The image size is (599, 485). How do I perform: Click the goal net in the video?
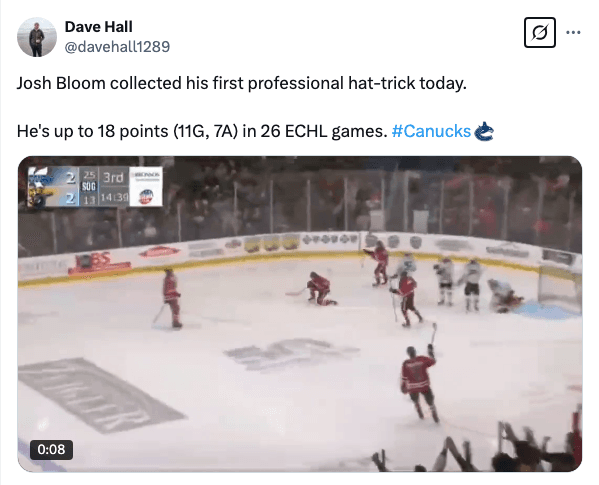(560, 286)
